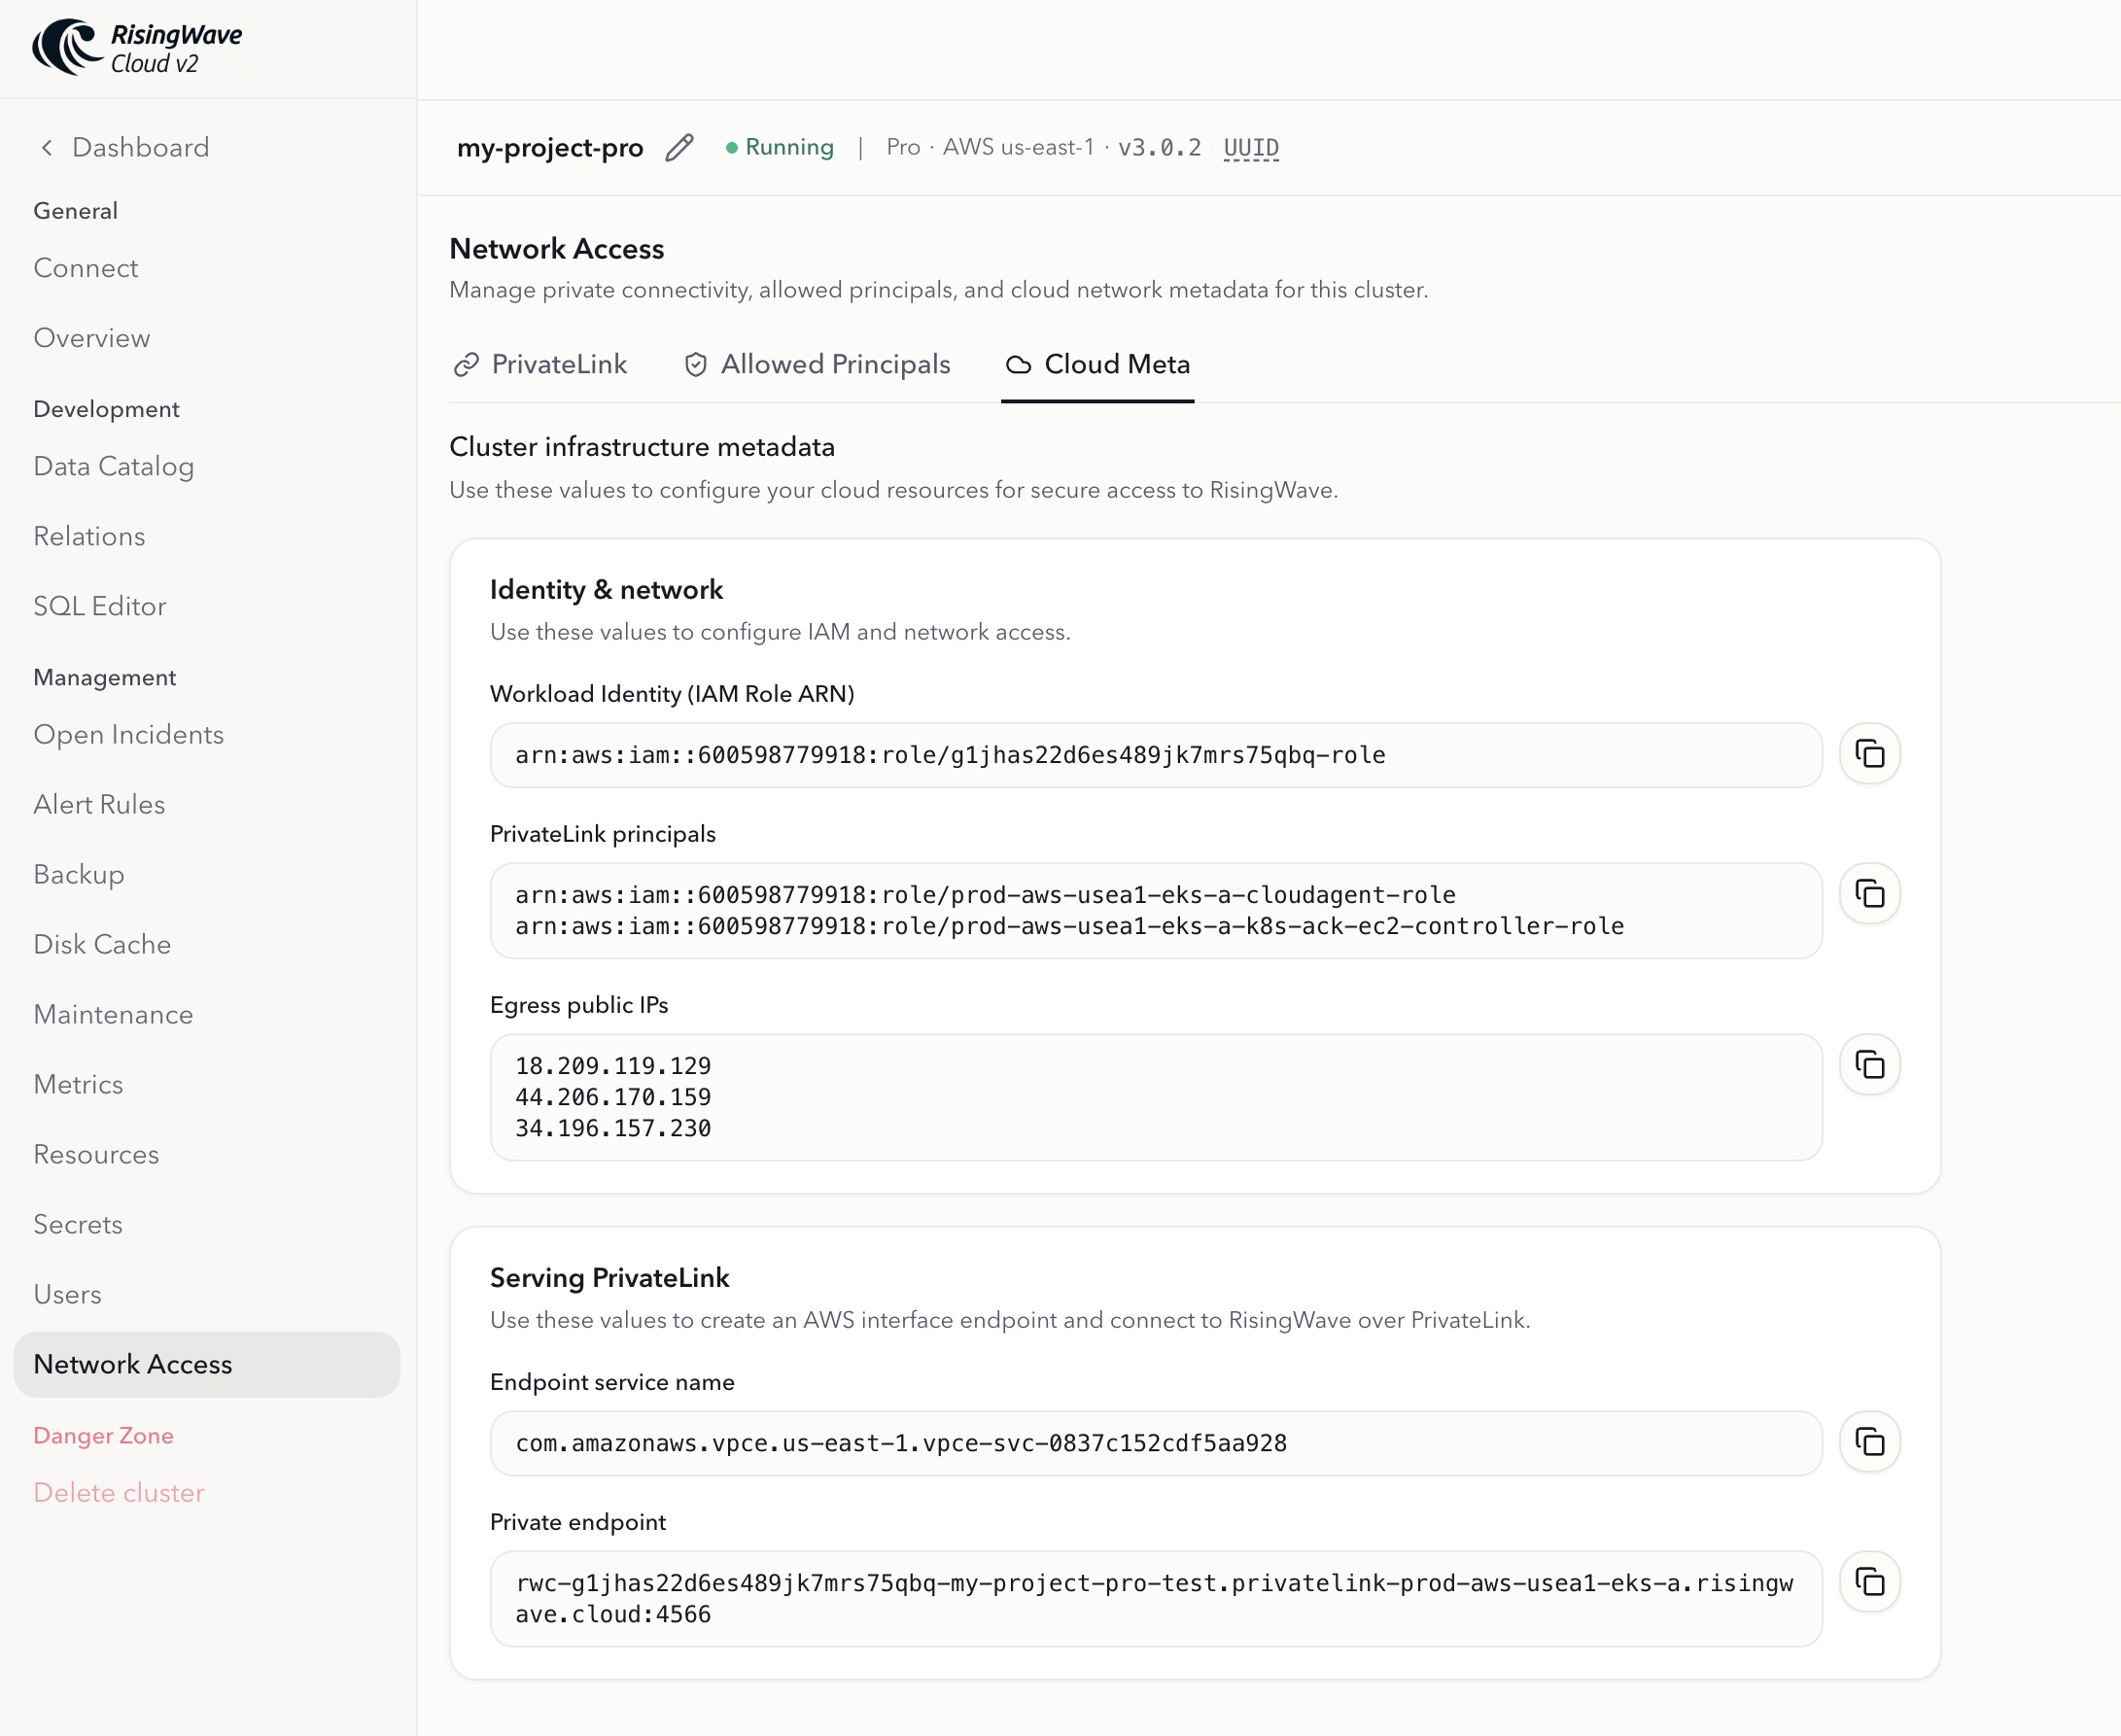Click the Development section label
The height and width of the screenshot is (1736, 2121).
pos(107,409)
